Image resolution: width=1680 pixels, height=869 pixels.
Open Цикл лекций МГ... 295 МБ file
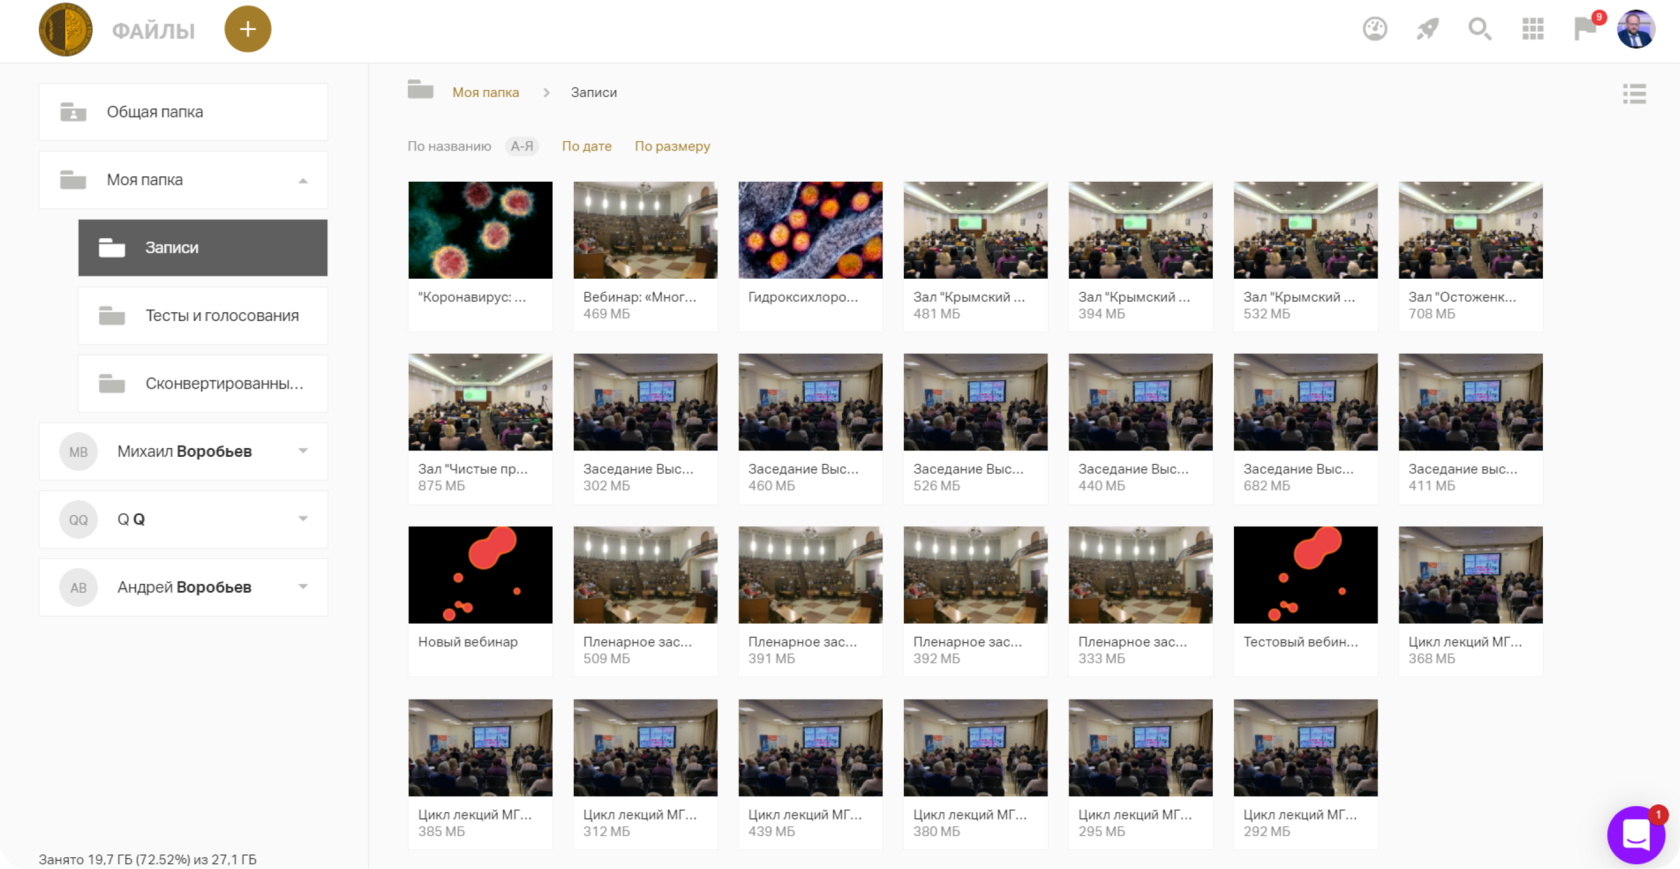coord(1140,773)
